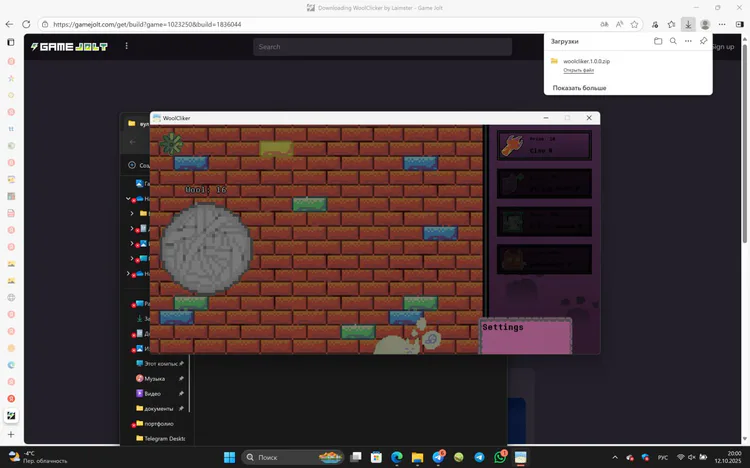The height and width of the screenshot is (468, 750).
Task: Select Этот компьютер in Explorer sidebar
Action: click(x=161, y=364)
